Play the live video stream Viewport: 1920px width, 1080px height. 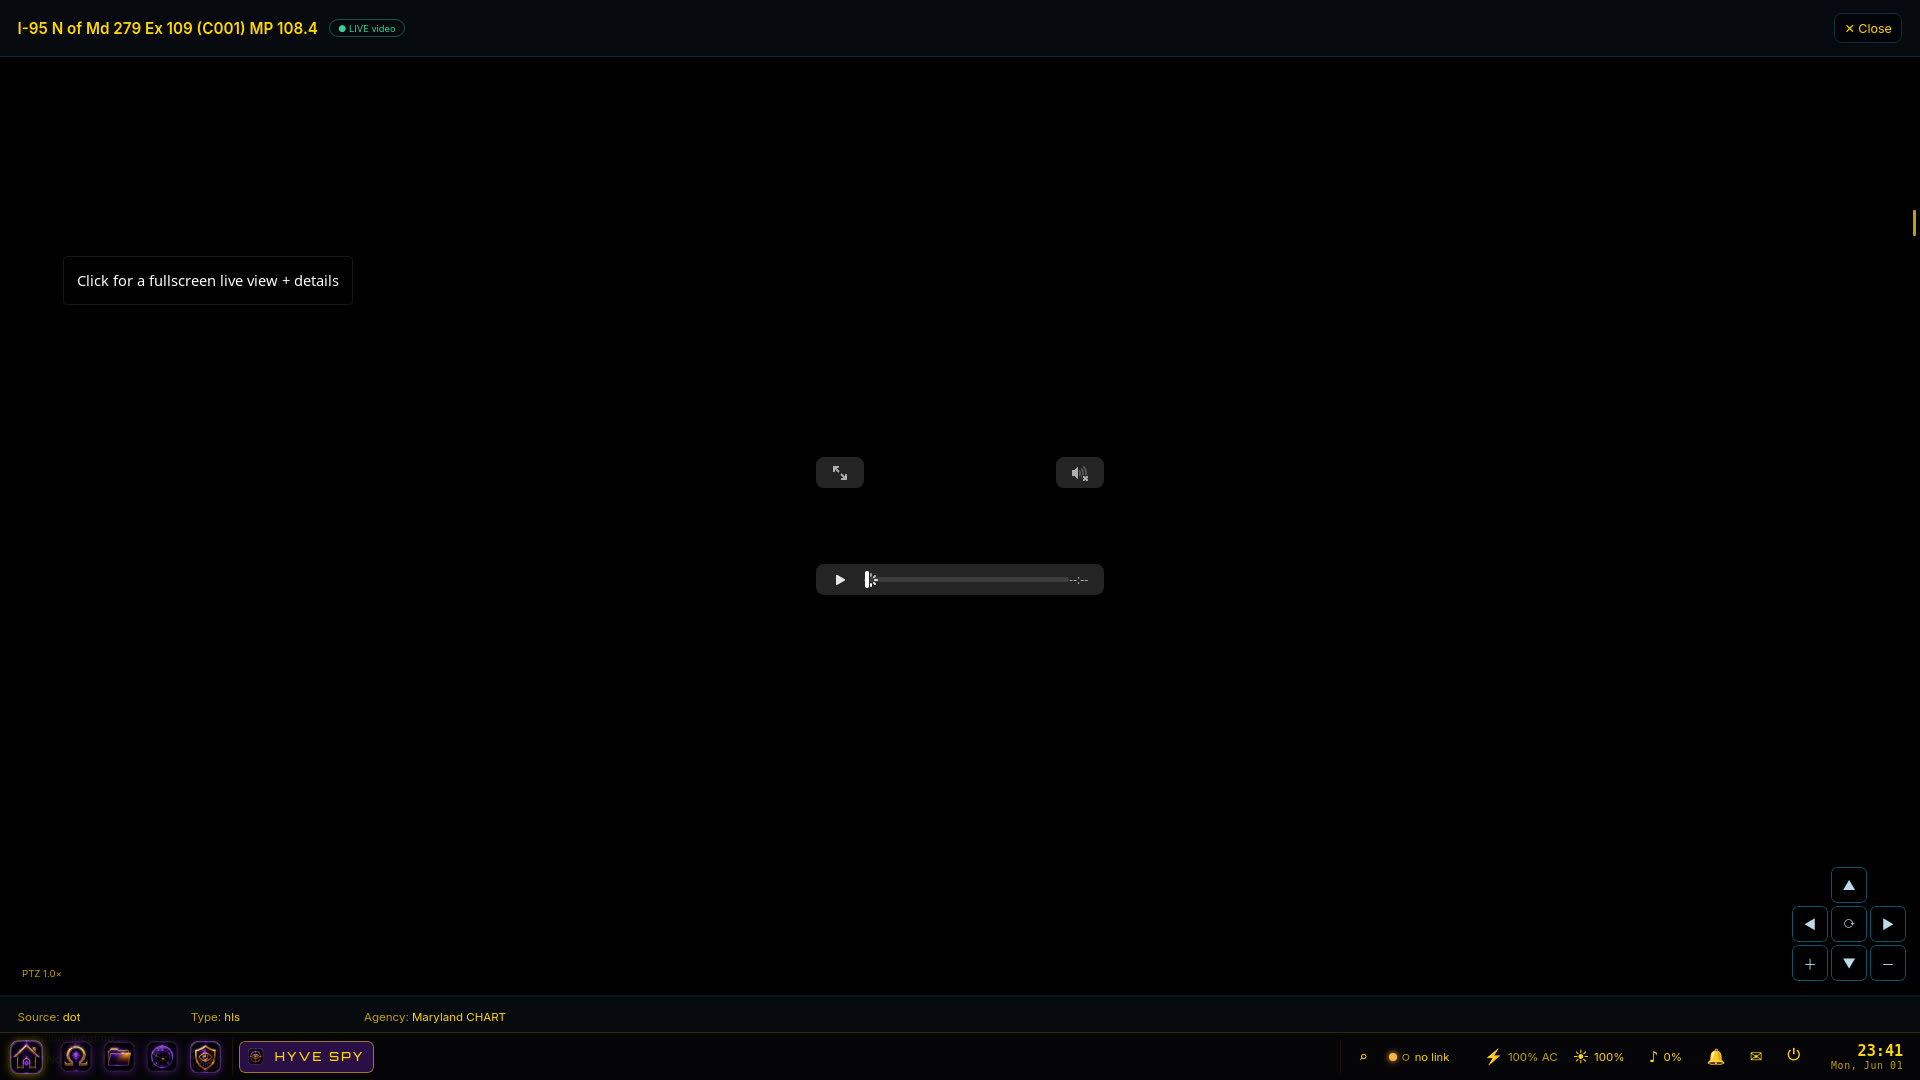point(840,580)
